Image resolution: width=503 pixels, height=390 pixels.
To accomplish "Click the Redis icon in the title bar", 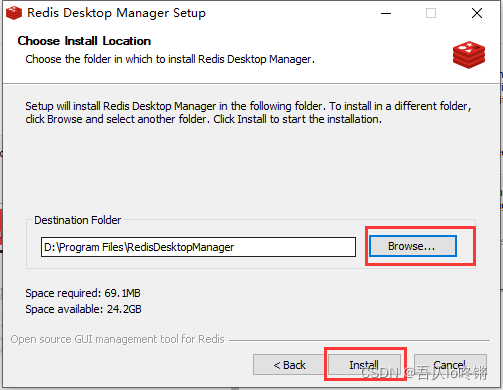I will (14, 13).
